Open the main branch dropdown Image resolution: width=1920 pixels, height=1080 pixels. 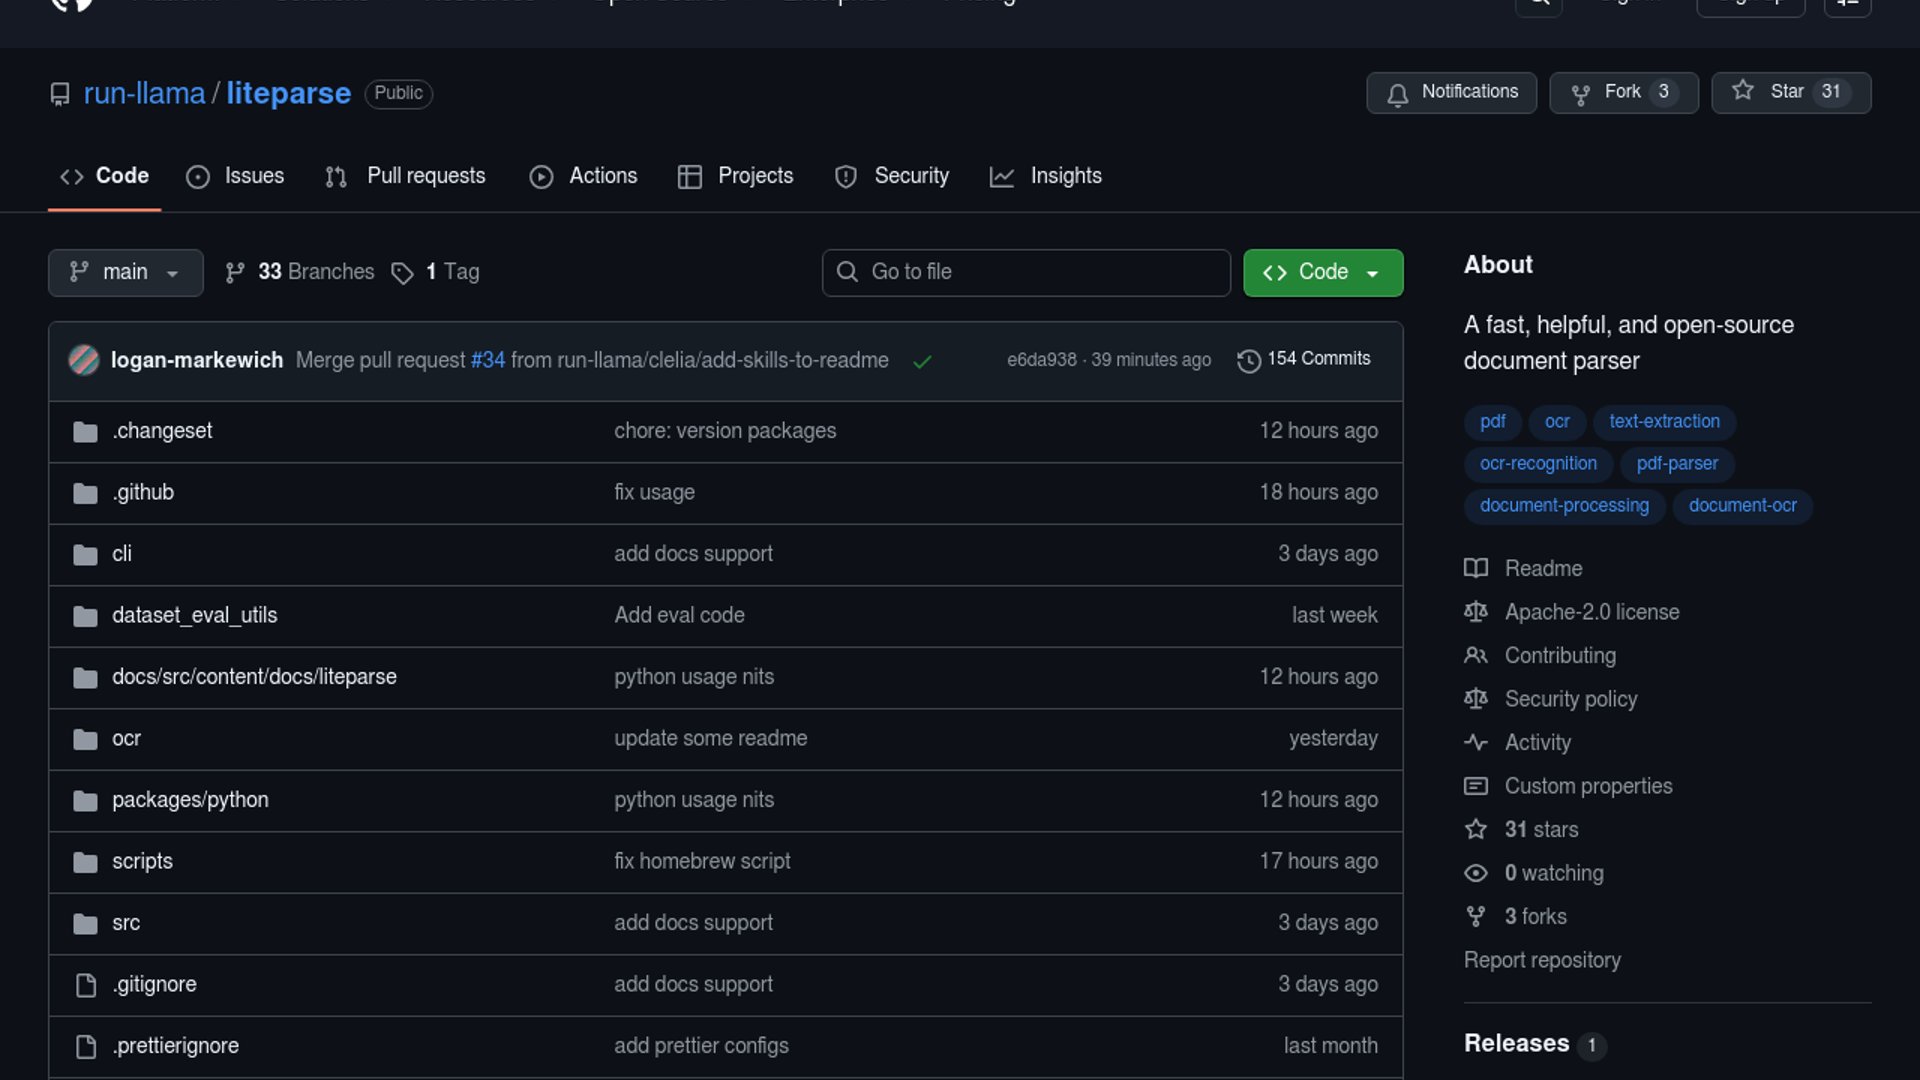coord(125,272)
